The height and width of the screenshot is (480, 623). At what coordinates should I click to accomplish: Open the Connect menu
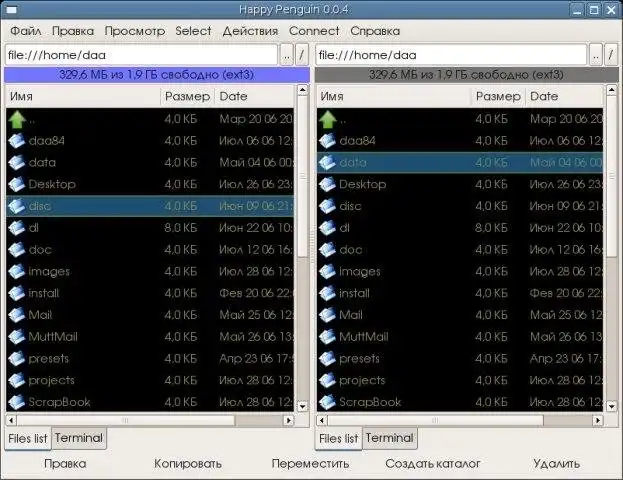314,31
